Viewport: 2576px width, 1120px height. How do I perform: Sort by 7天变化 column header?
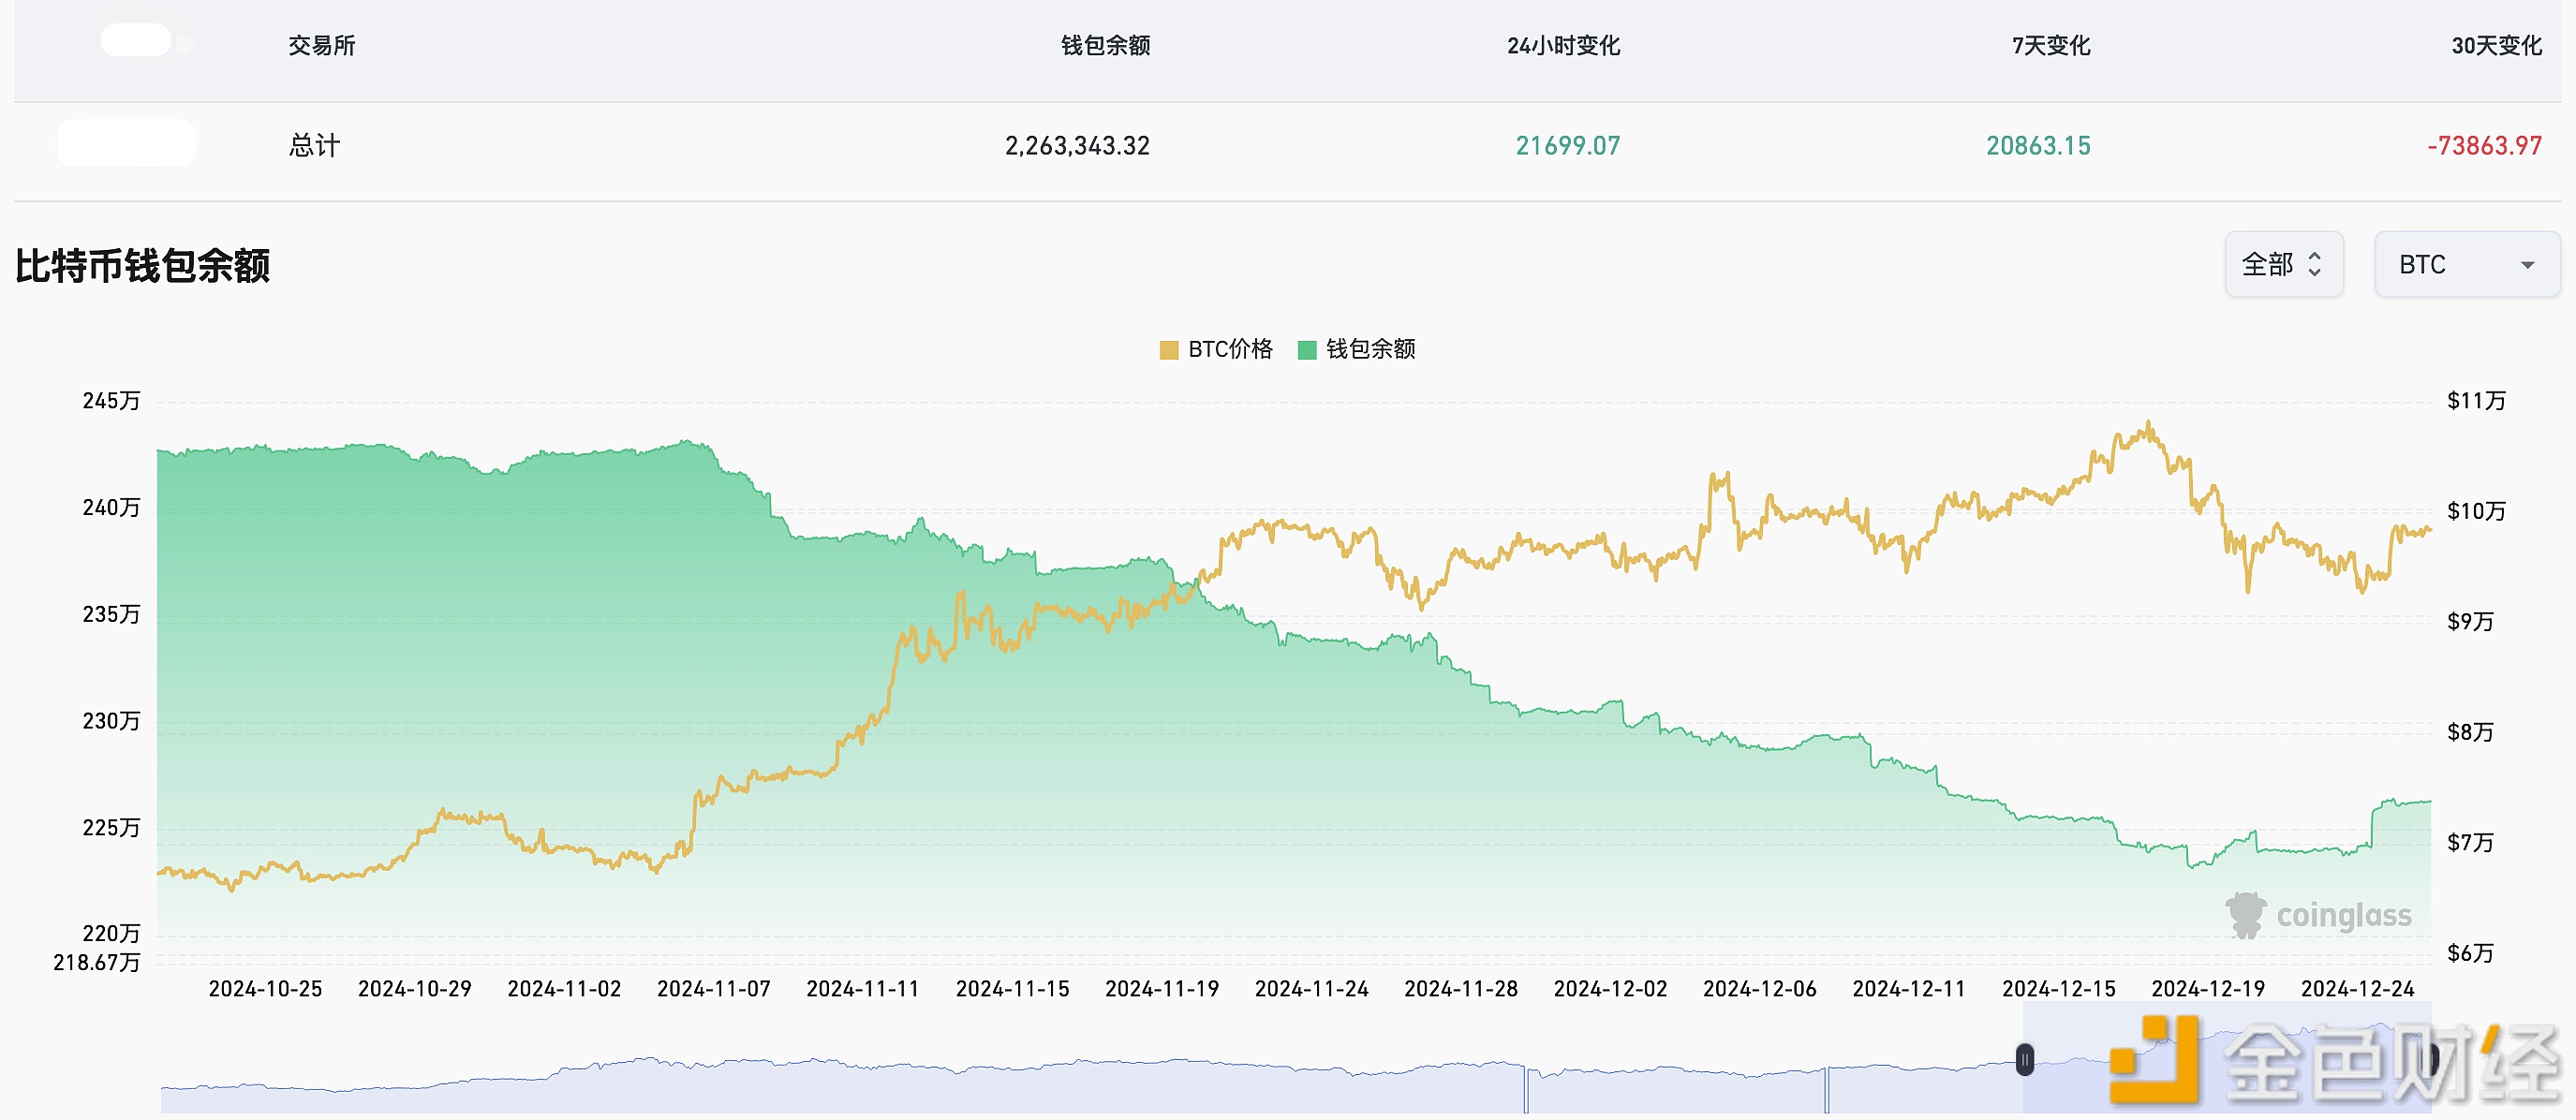pos(2051,45)
